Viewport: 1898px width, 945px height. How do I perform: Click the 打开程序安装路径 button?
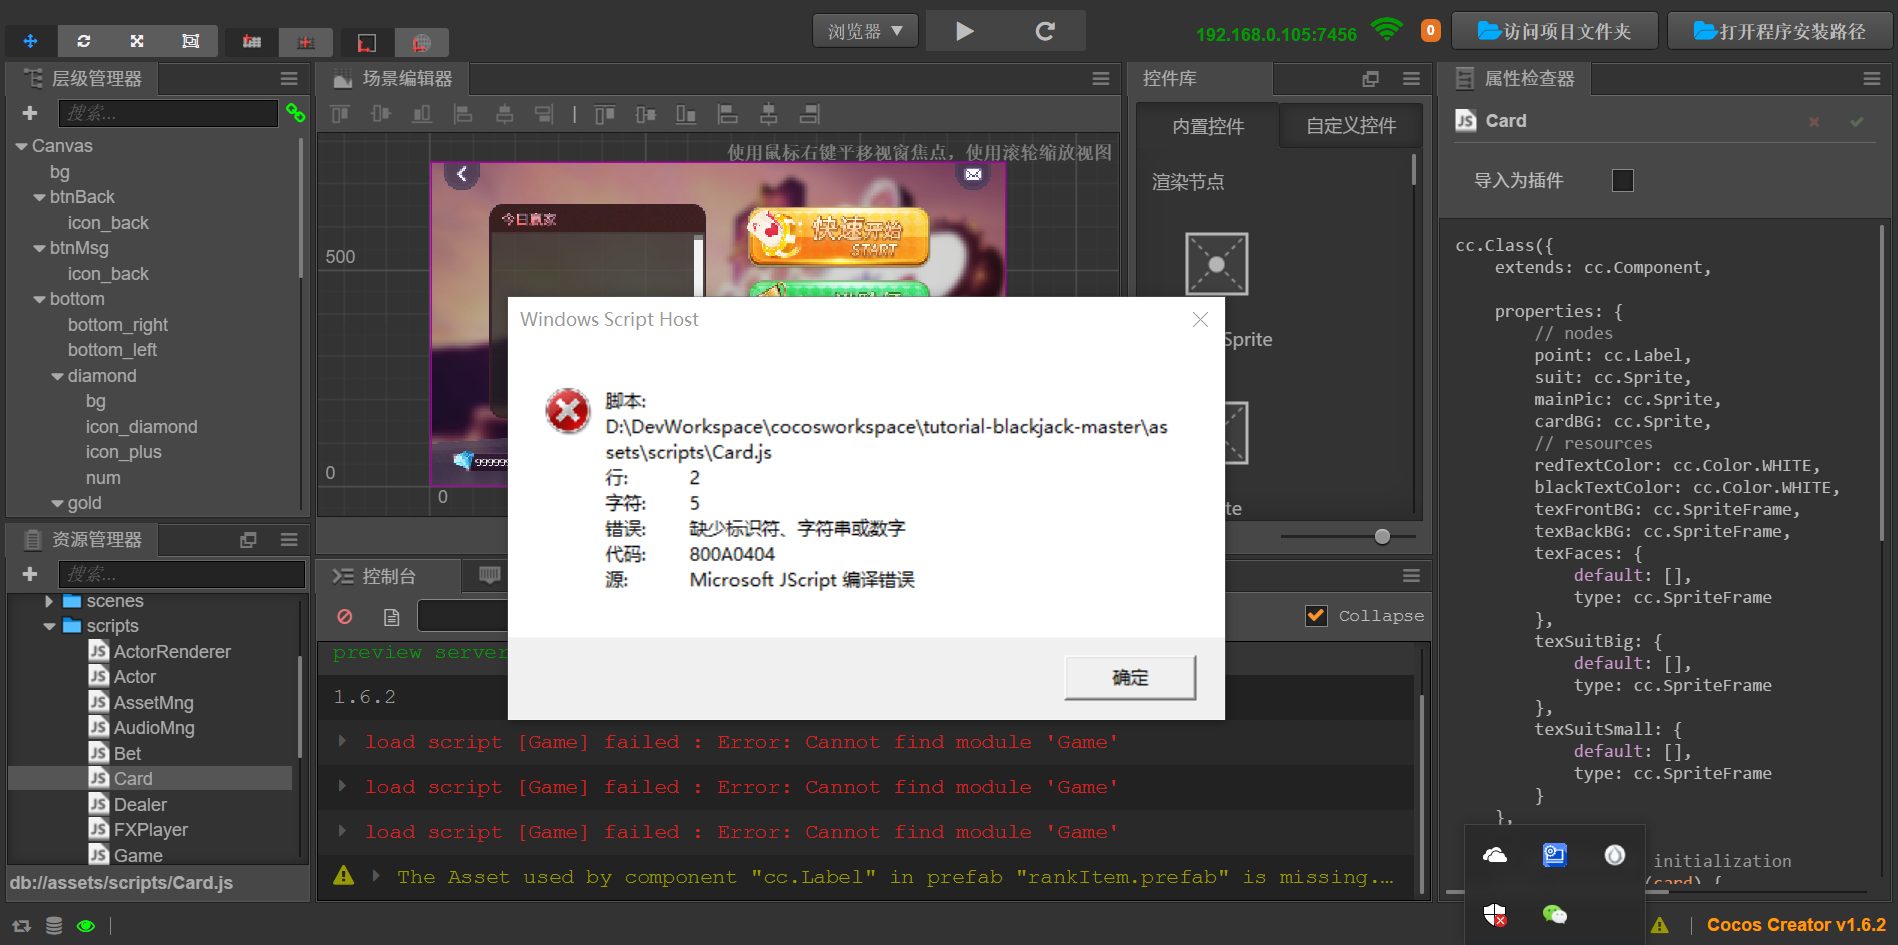tap(1780, 31)
